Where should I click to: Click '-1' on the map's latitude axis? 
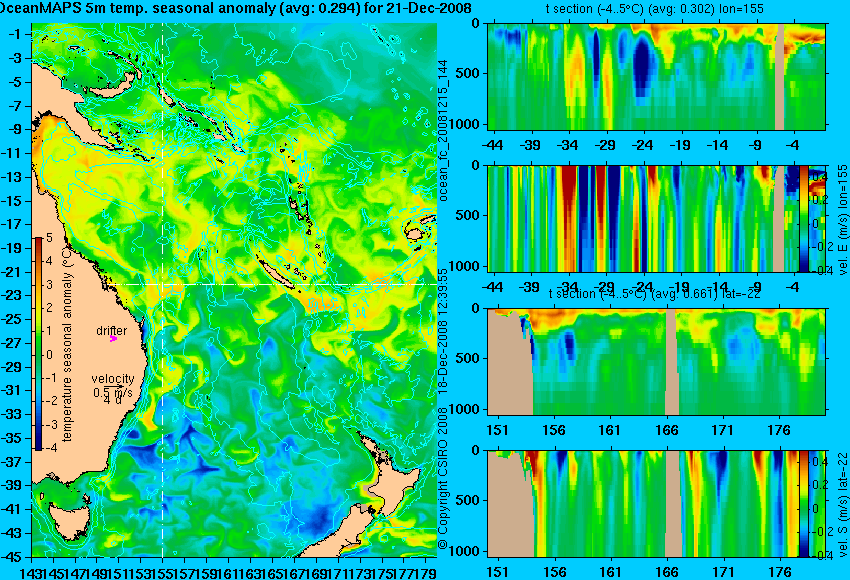[x=15, y=34]
